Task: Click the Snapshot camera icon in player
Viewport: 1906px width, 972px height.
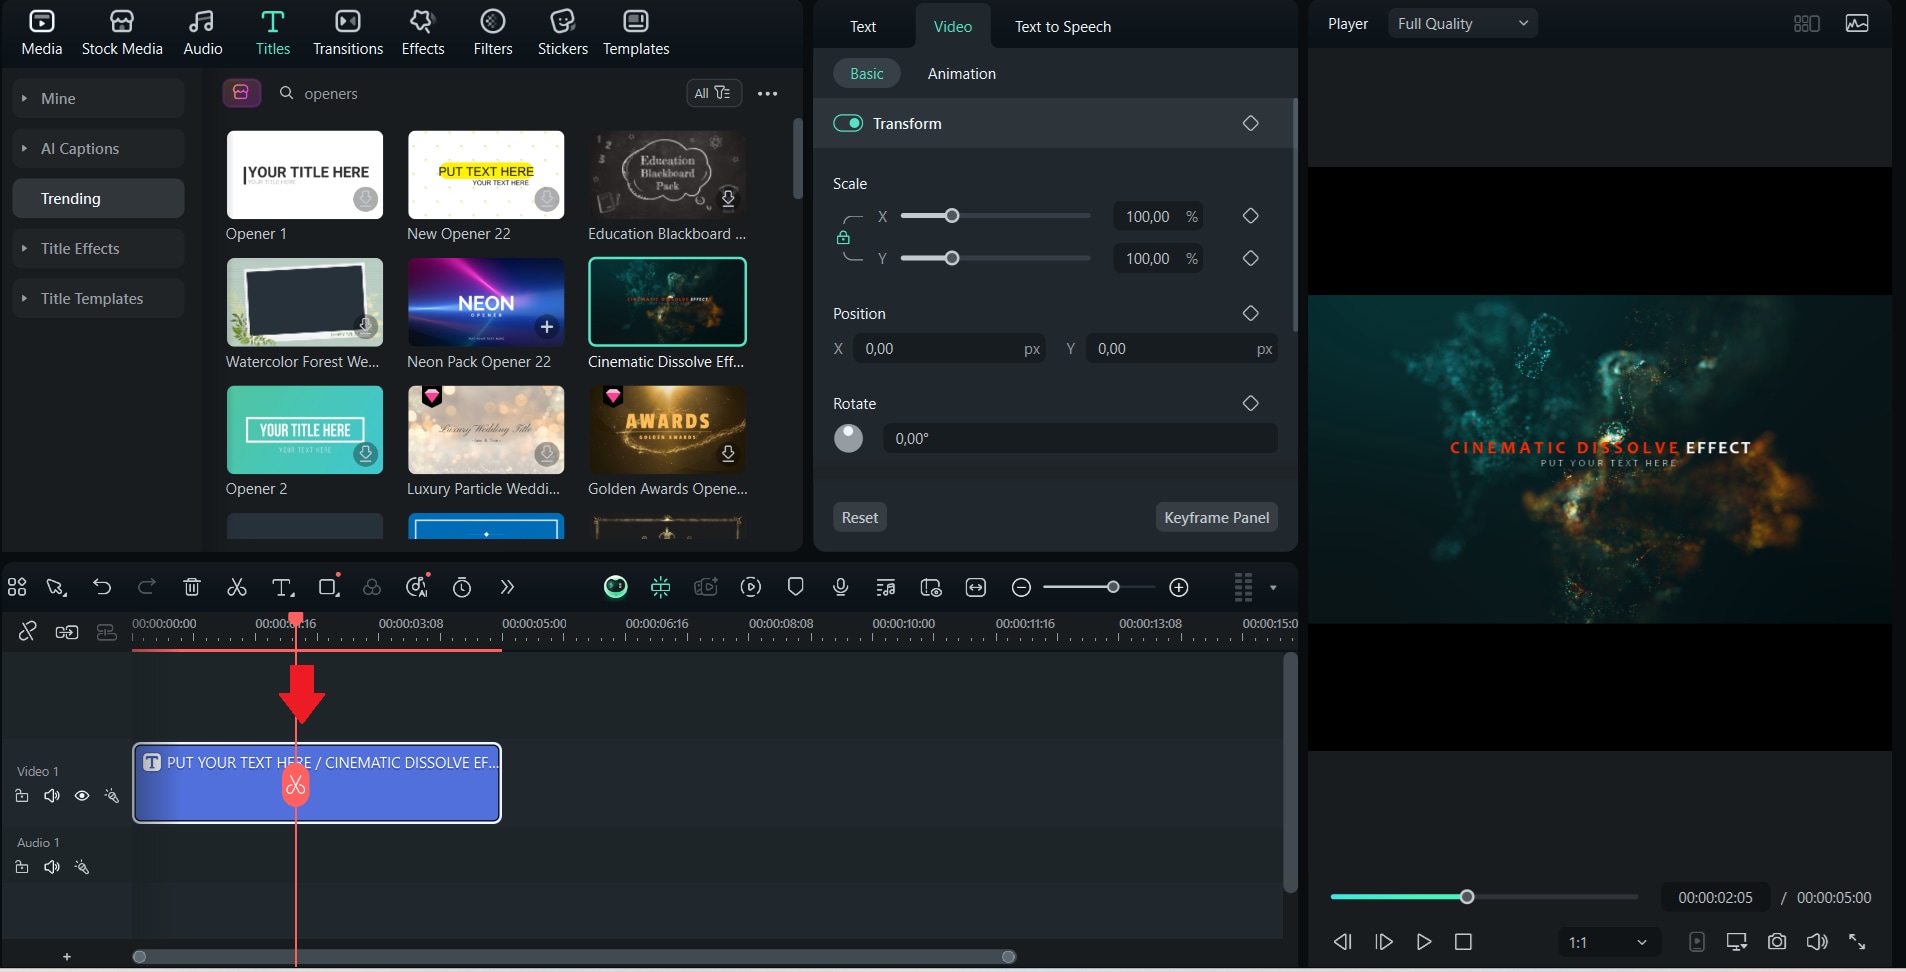Action: [x=1777, y=942]
